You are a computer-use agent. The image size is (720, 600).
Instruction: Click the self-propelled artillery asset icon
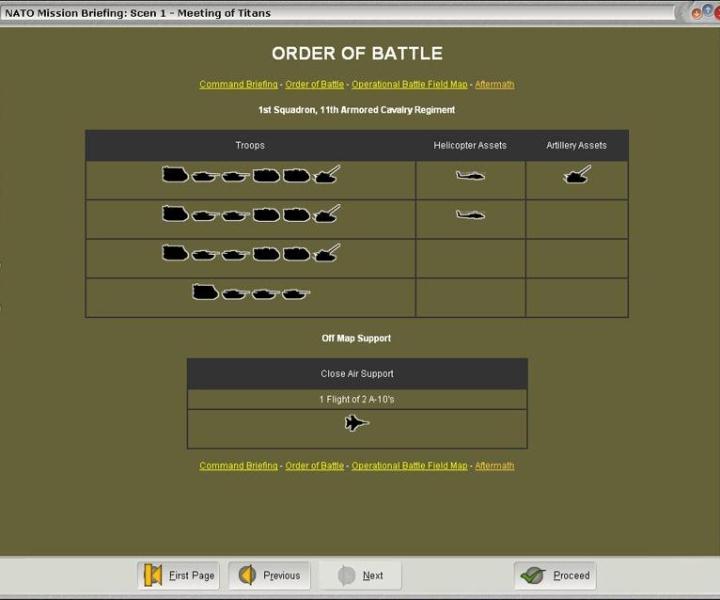point(577,175)
